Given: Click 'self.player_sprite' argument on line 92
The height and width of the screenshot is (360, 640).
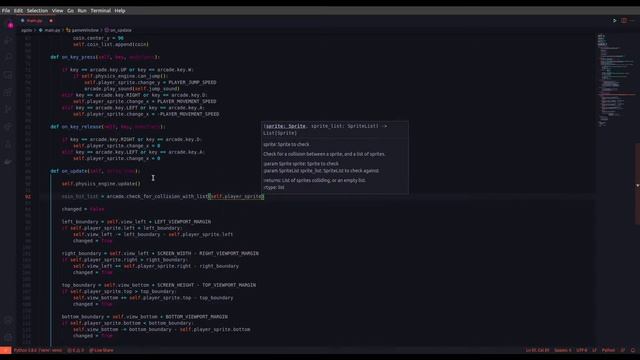Looking at the screenshot, I should tap(237, 196).
